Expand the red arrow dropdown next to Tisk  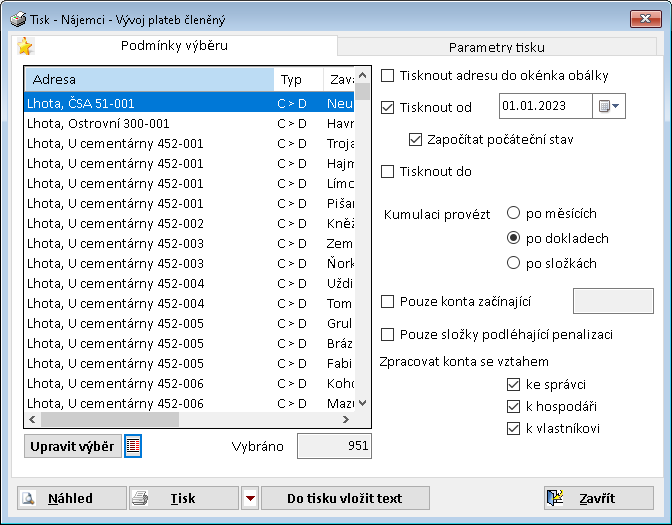tap(250, 498)
